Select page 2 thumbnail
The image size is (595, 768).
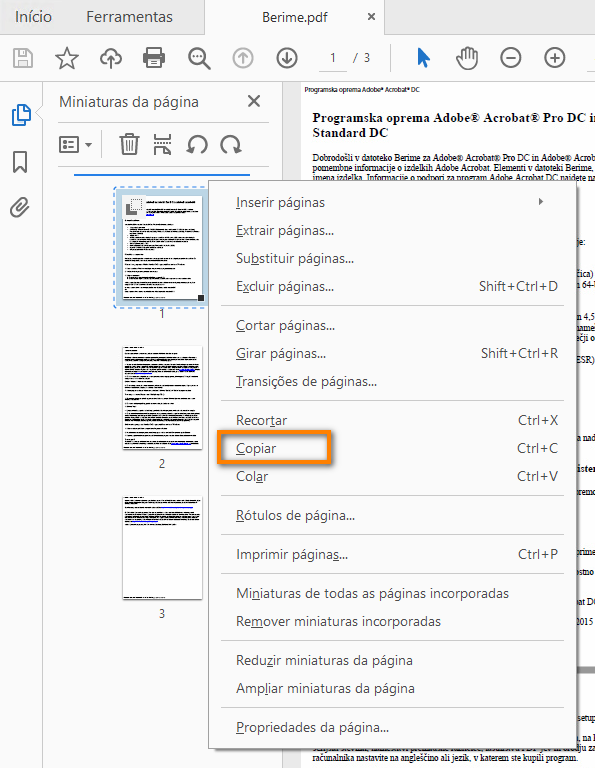(162, 398)
